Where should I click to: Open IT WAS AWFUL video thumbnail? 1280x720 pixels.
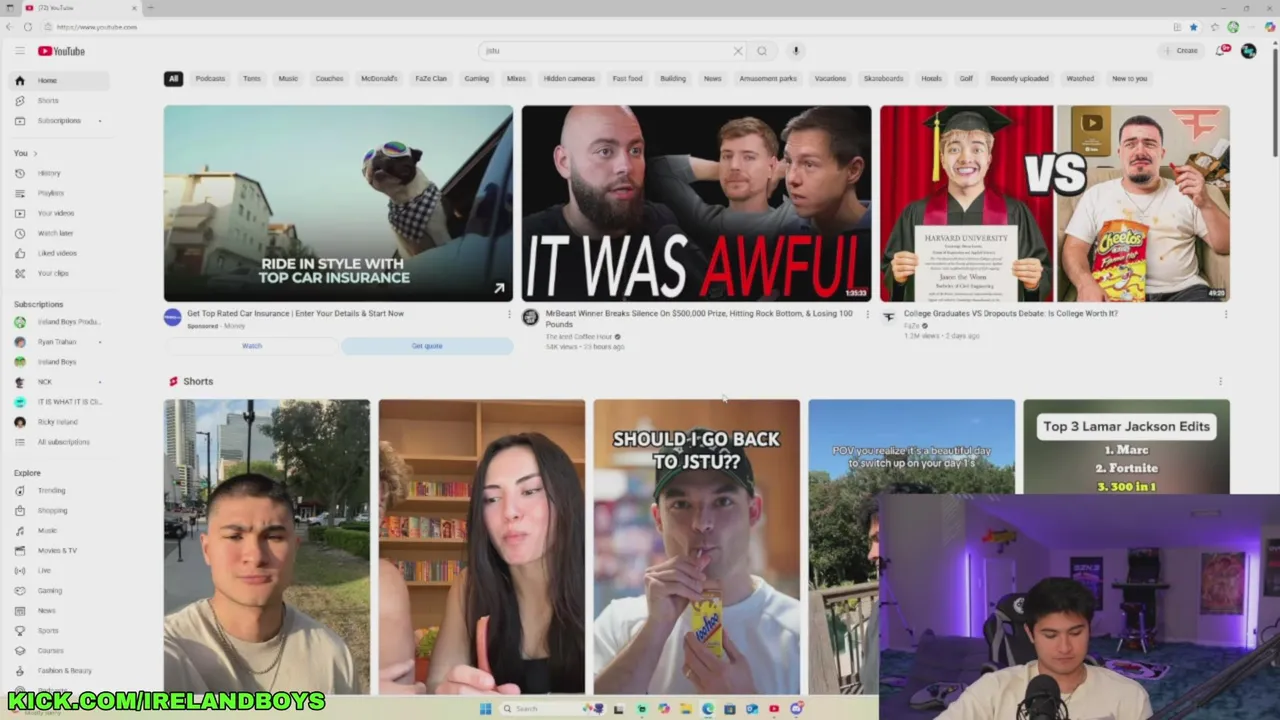(696, 203)
